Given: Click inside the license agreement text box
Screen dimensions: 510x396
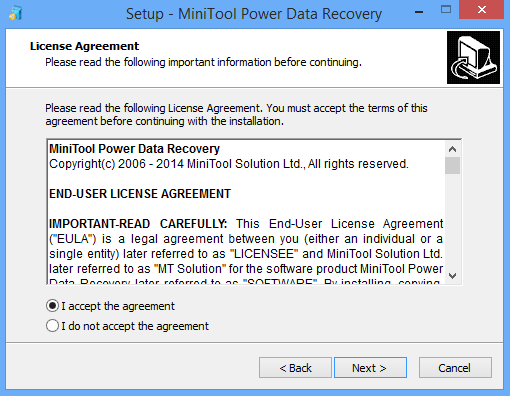Looking at the screenshot, I should click(x=246, y=212).
